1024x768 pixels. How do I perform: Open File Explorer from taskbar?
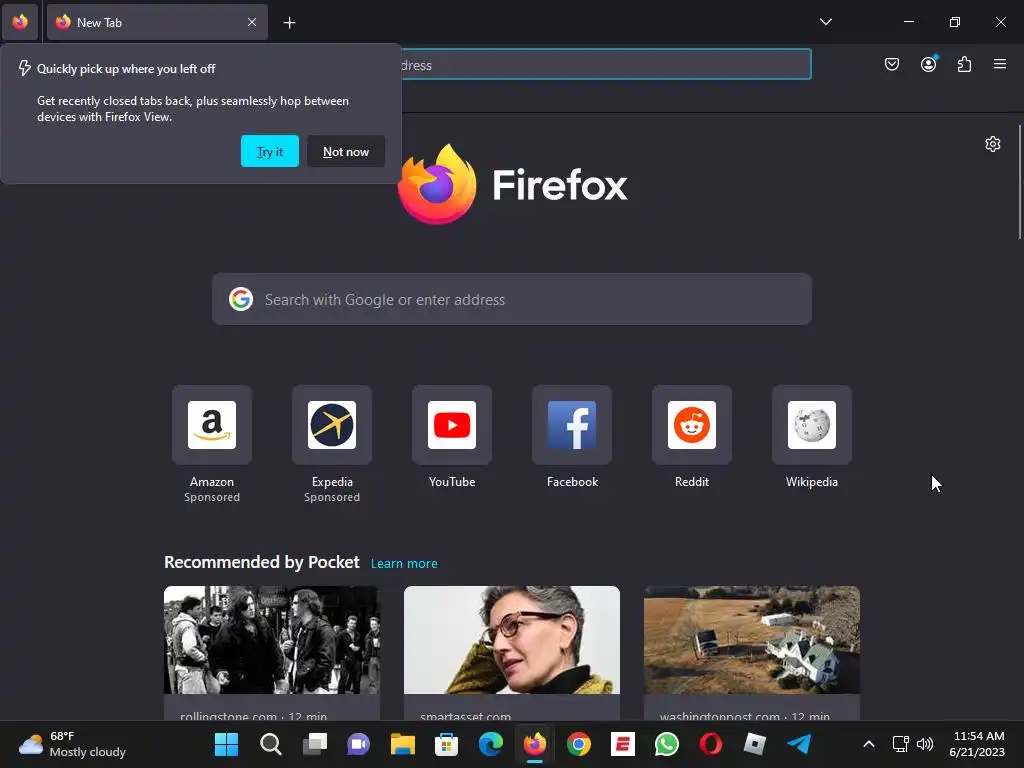(402, 744)
